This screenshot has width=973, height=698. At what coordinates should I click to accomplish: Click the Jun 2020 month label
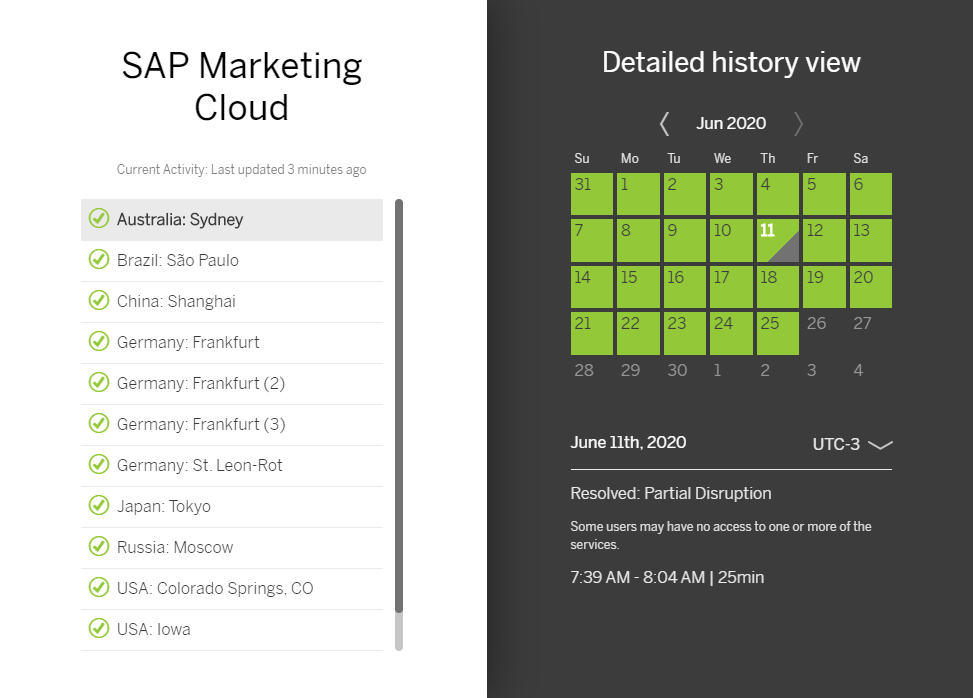pyautogui.click(x=731, y=123)
